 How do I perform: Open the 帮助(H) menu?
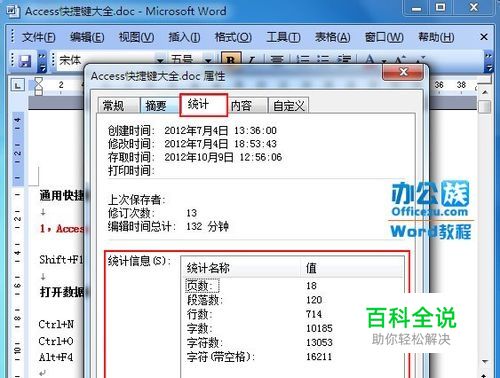click(x=436, y=37)
